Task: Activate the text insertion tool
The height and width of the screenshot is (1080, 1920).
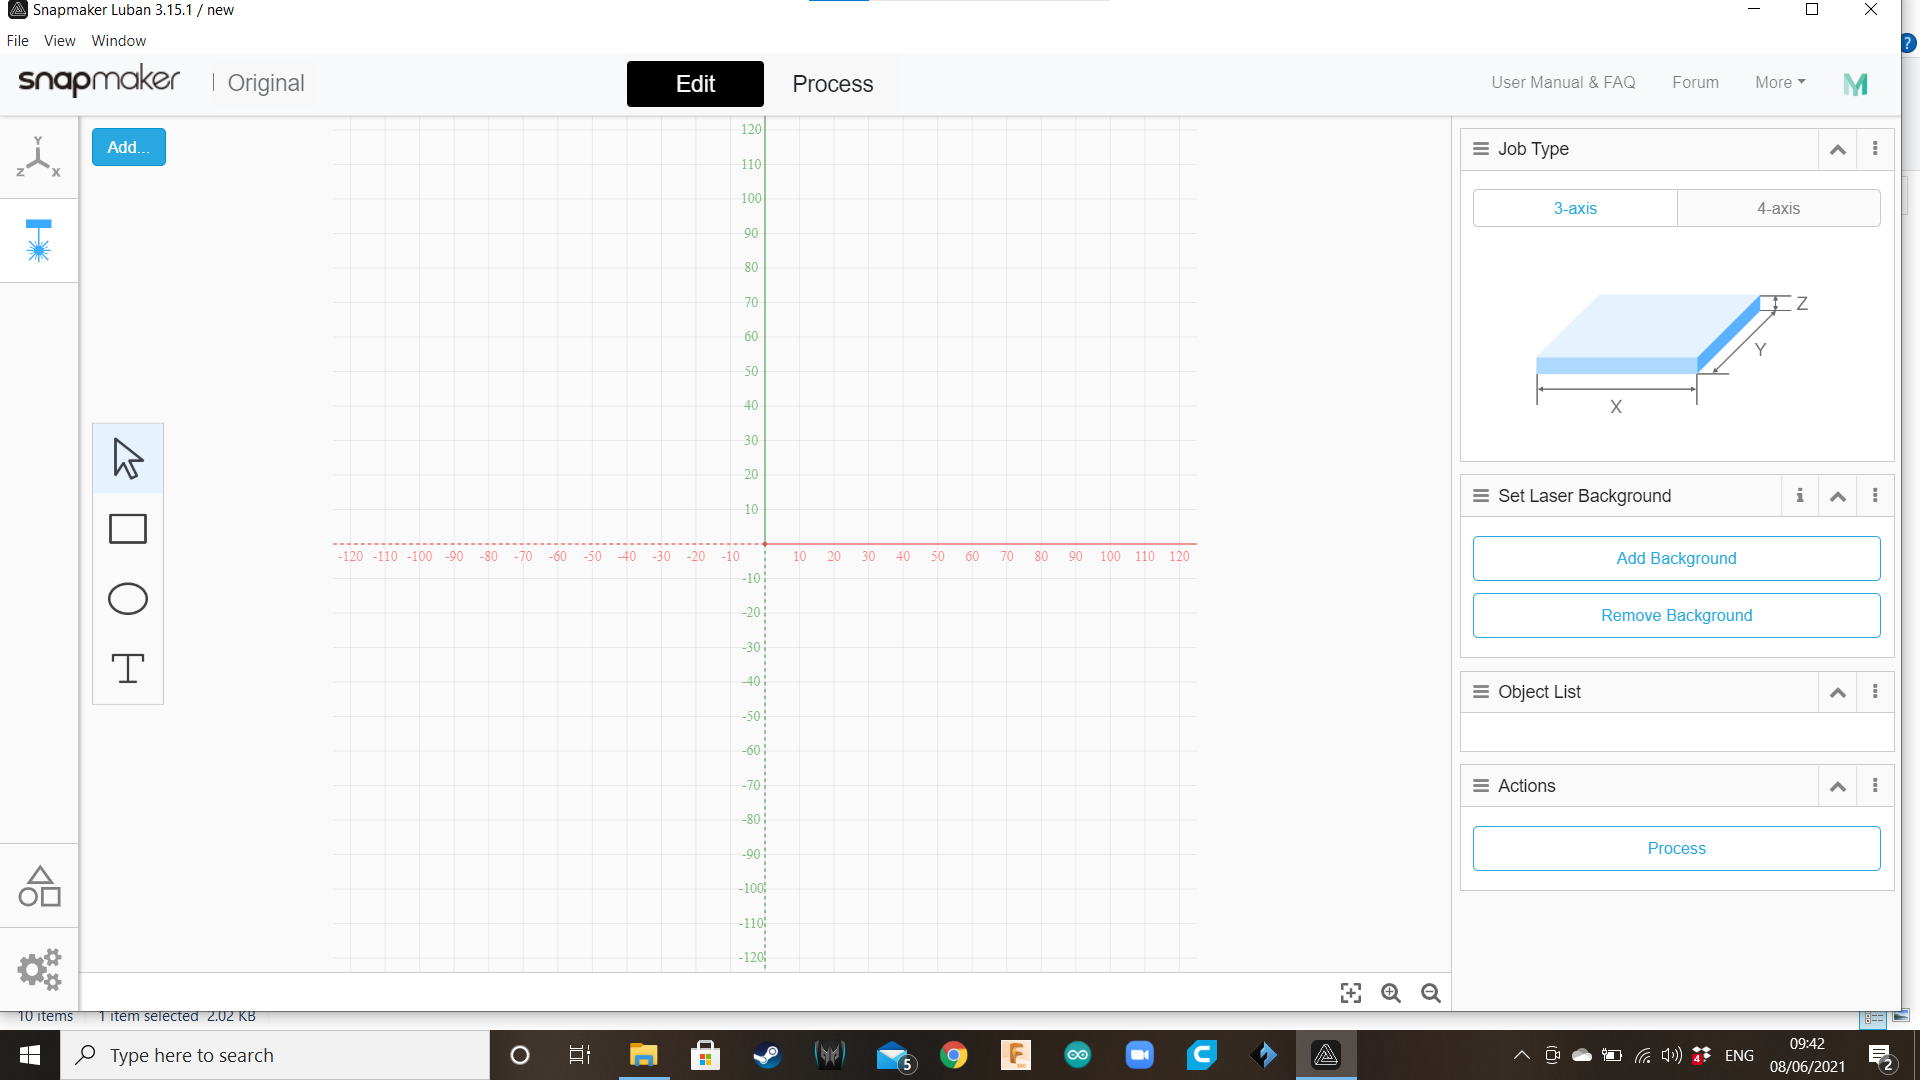Action: pyautogui.click(x=128, y=668)
